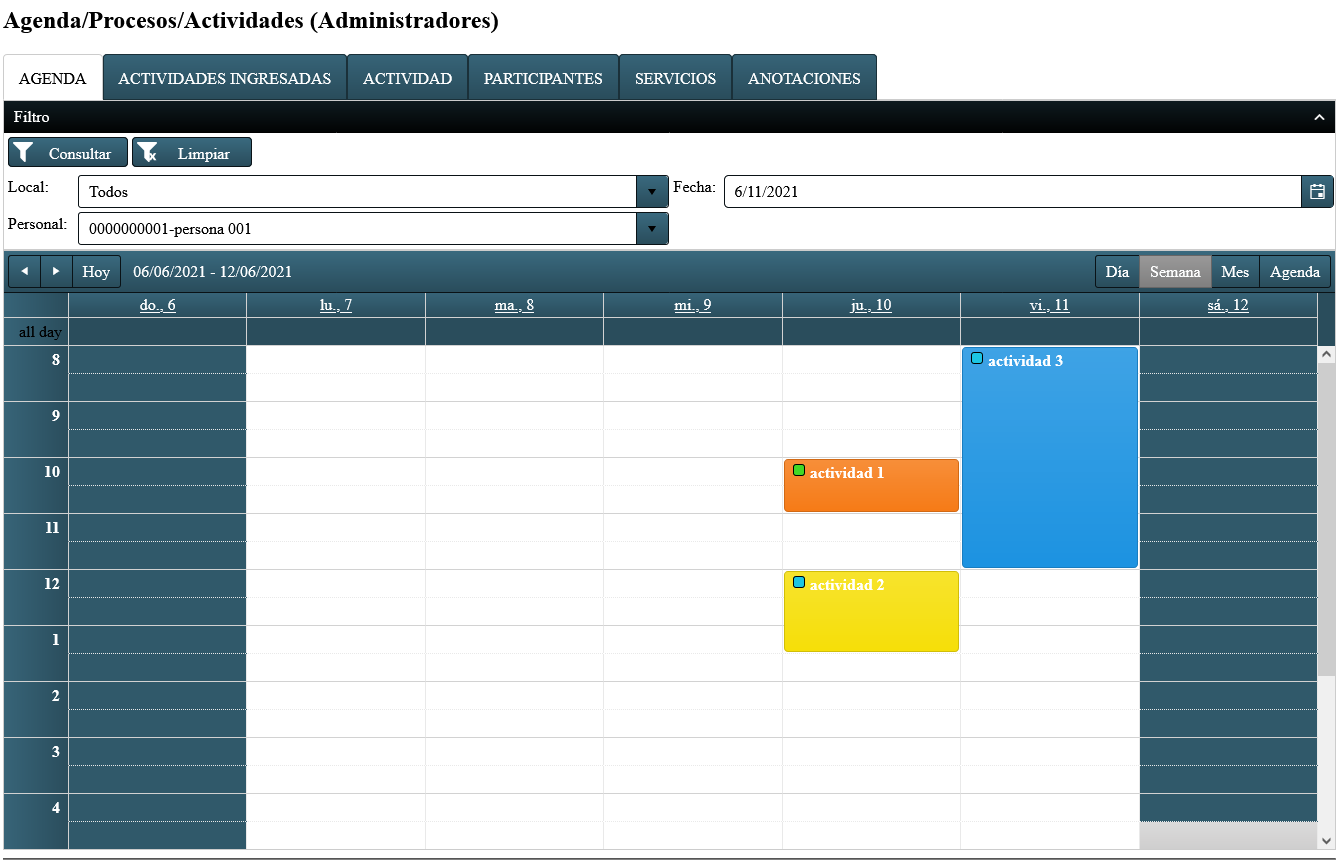Viewport: 1340px width, 864px height.
Task: Select the yellow actividad 2 event
Action: pos(871,612)
